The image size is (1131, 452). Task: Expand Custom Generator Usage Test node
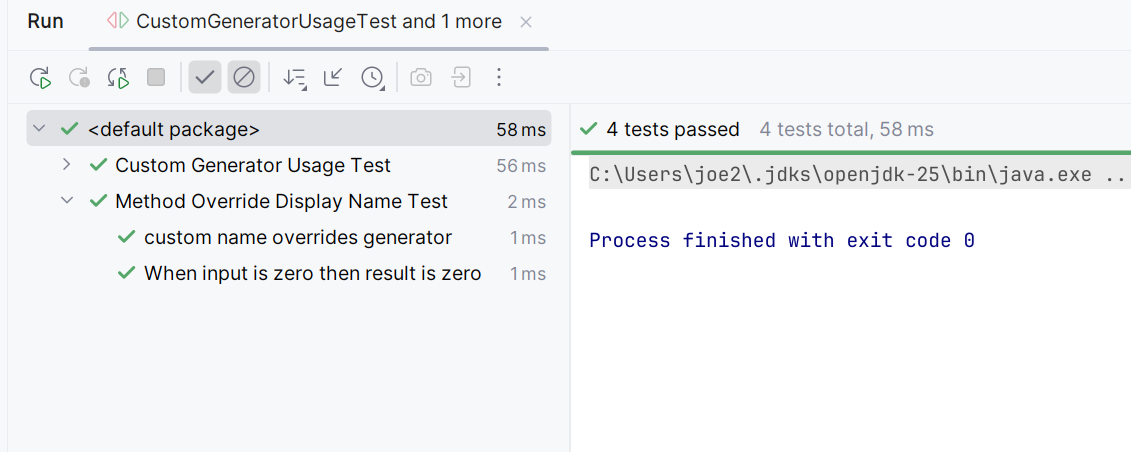tap(67, 165)
